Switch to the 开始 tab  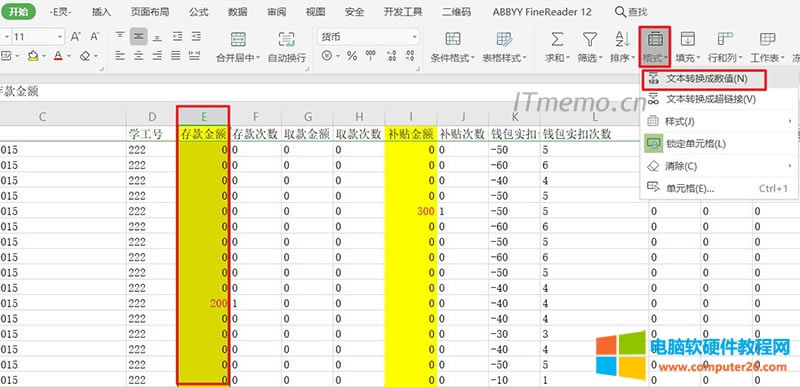pyautogui.click(x=18, y=11)
